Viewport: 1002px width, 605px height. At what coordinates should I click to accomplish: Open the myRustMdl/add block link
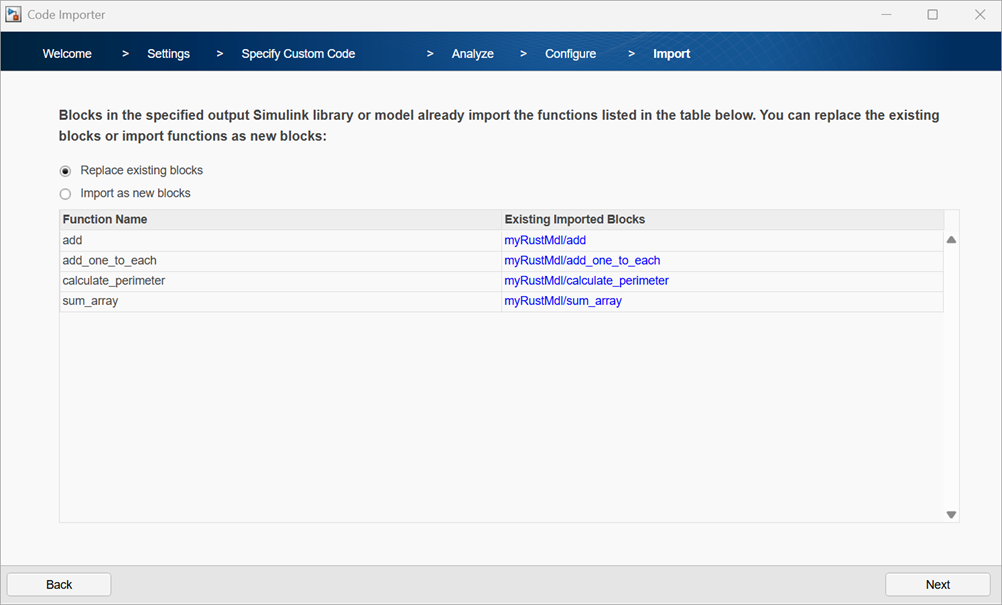click(545, 240)
